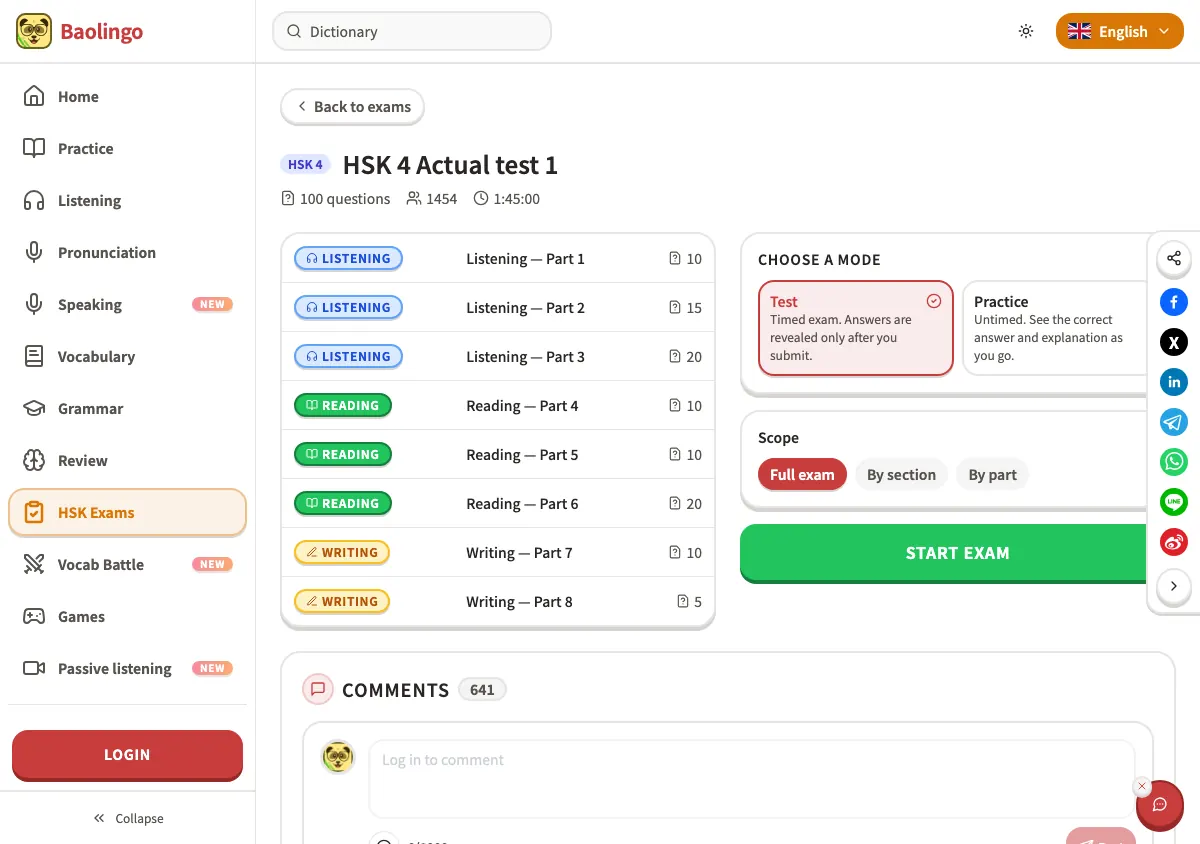This screenshot has height=844, width=1200.
Task: Open Pronunciation in the sidebar
Action: pos(127,252)
